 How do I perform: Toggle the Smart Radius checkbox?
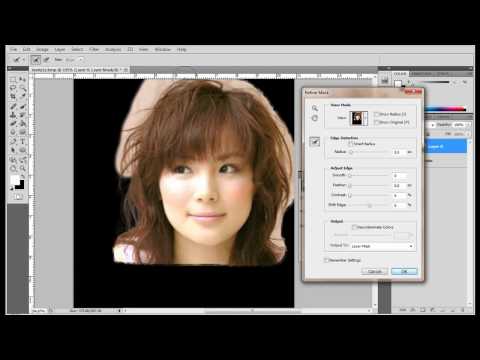350,144
